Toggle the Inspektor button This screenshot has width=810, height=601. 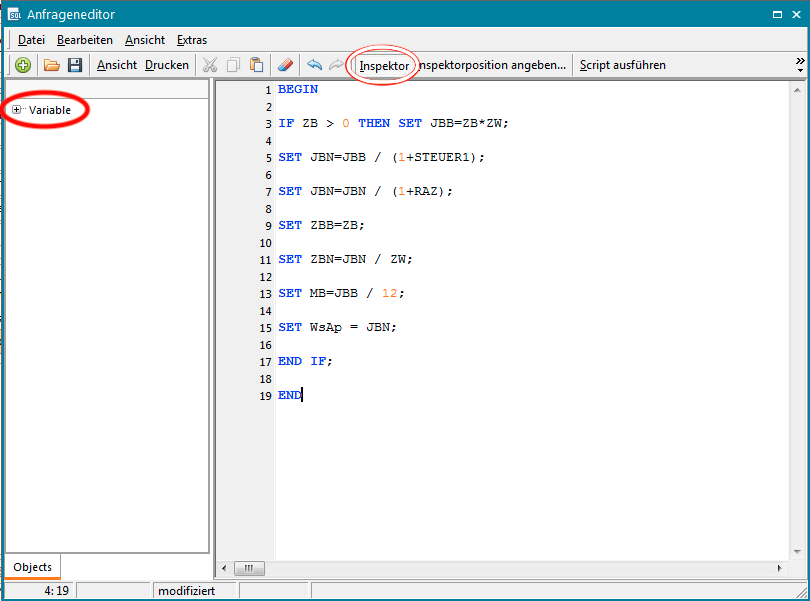pos(384,66)
